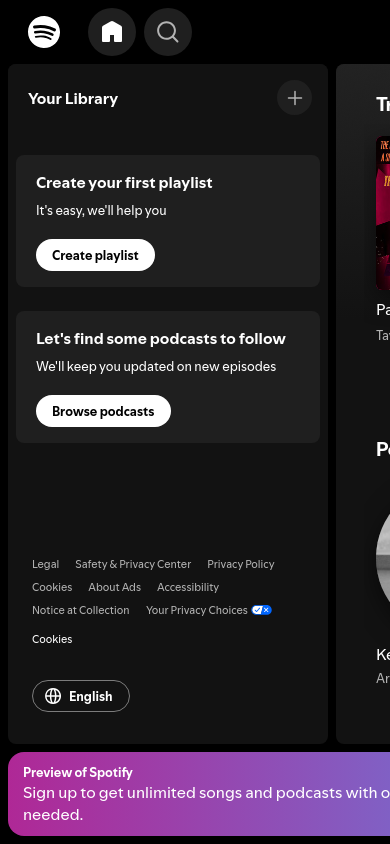Click the privacy choices toggle icon
Screen dimensions: 390x844
261,610
